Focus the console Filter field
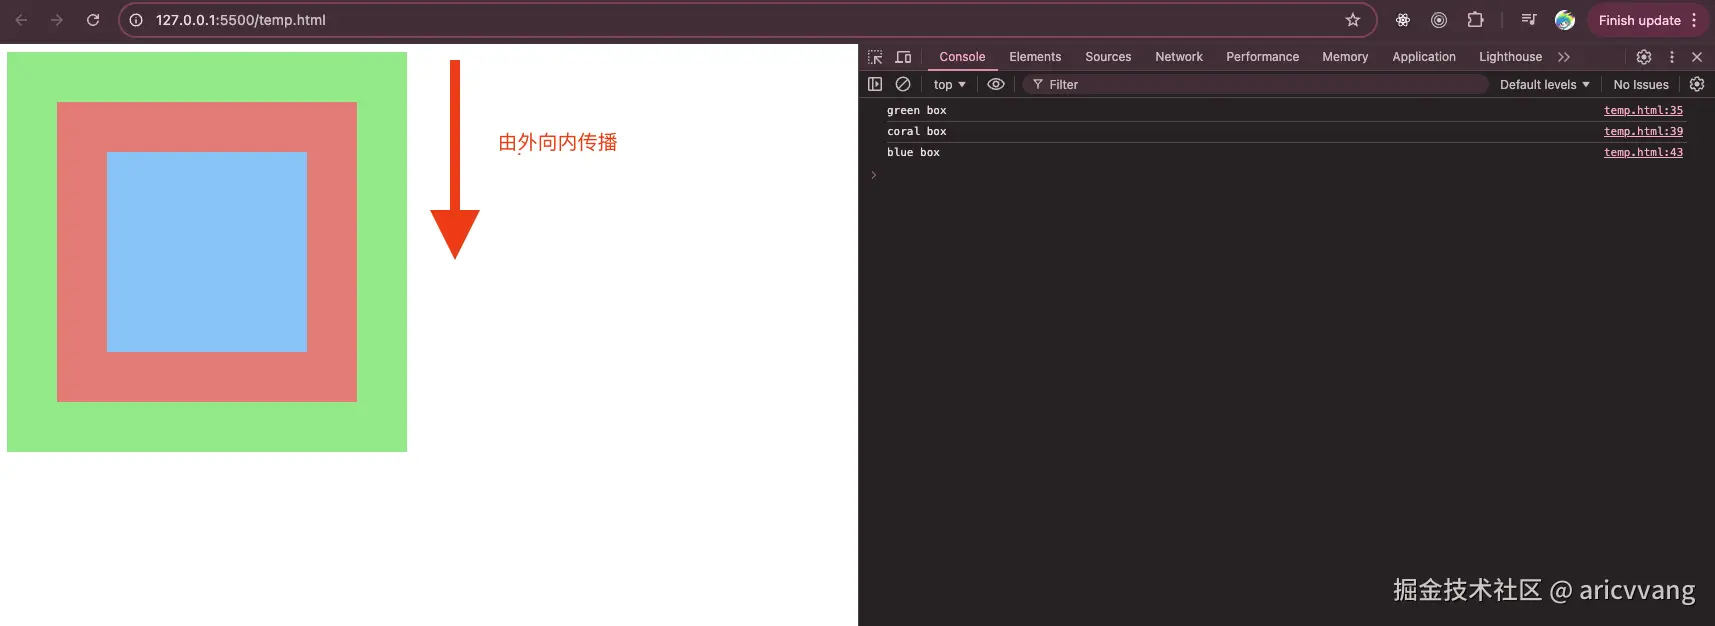This screenshot has height=626, width=1715. coord(1255,85)
